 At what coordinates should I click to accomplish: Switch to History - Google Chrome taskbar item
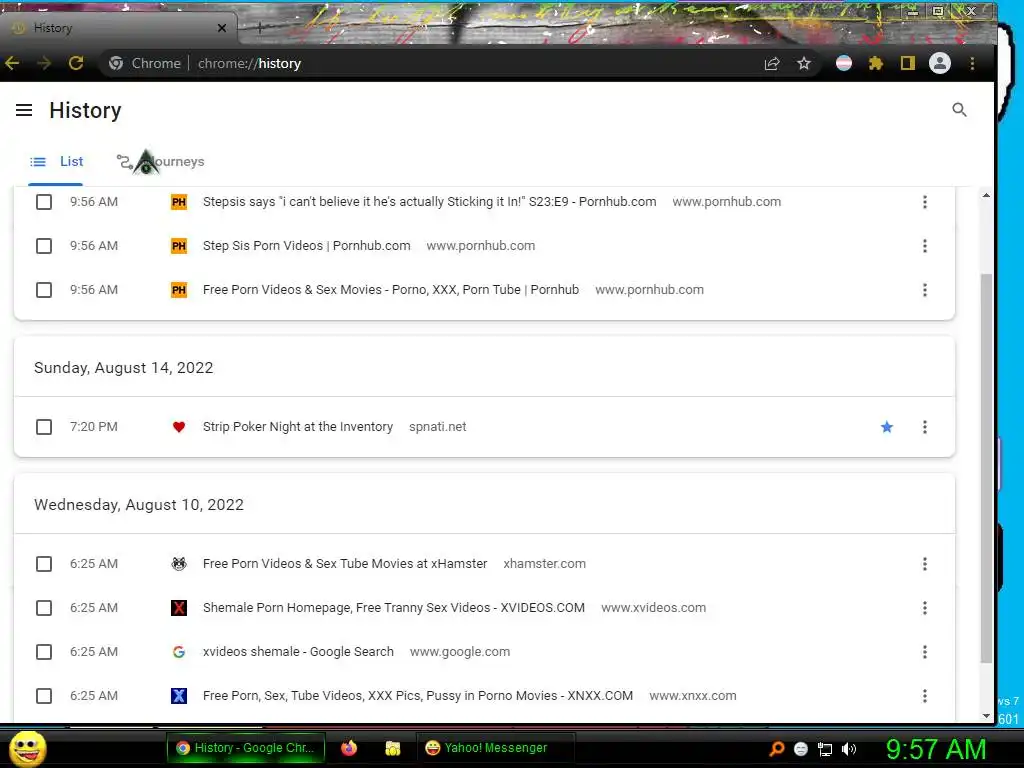coord(246,748)
